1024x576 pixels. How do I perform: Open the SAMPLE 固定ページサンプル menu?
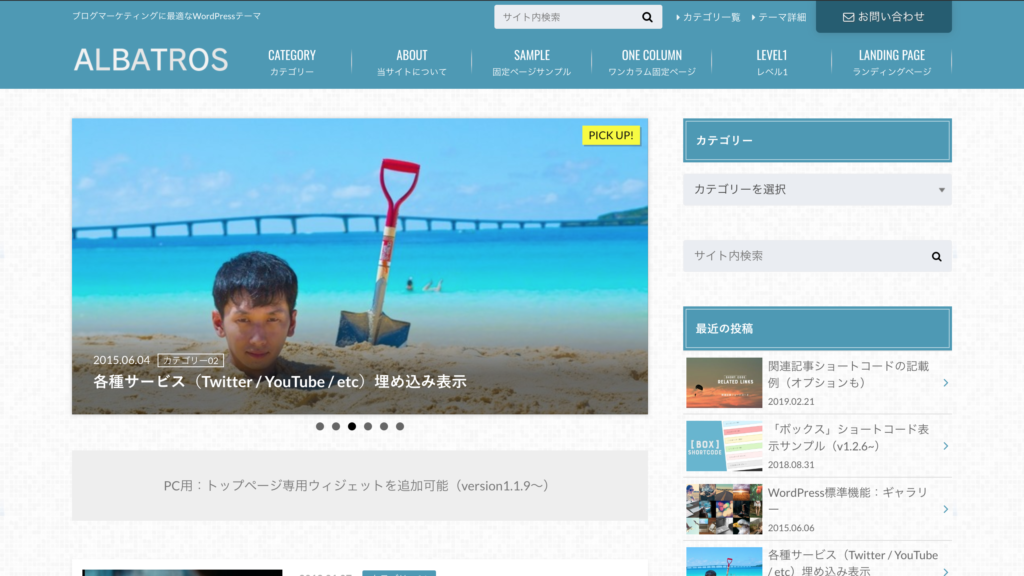532,62
